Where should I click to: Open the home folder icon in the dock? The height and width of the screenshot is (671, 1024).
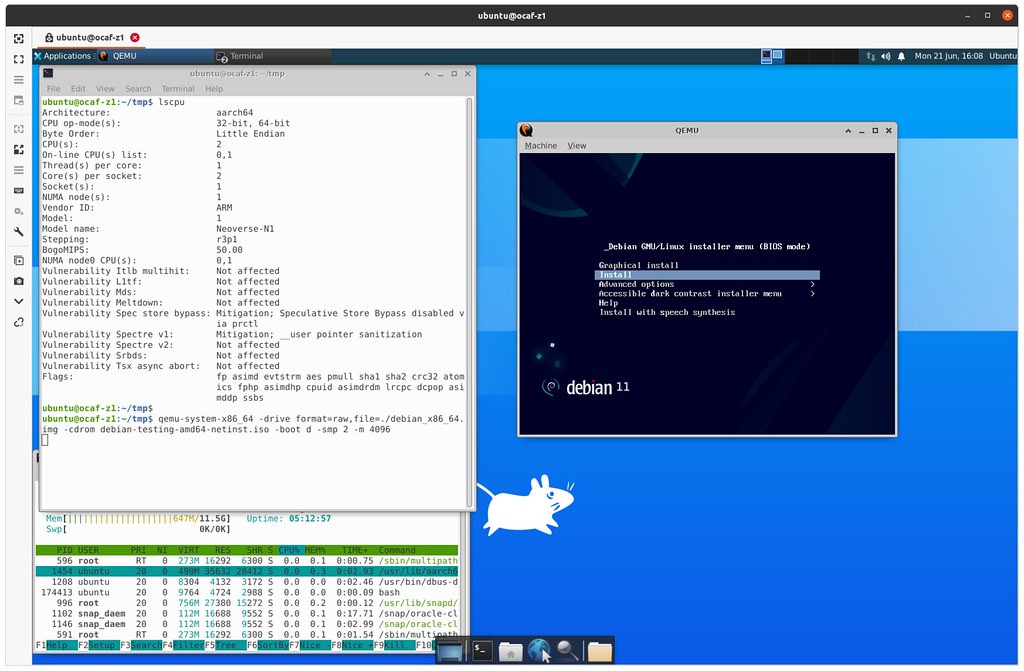(x=510, y=650)
